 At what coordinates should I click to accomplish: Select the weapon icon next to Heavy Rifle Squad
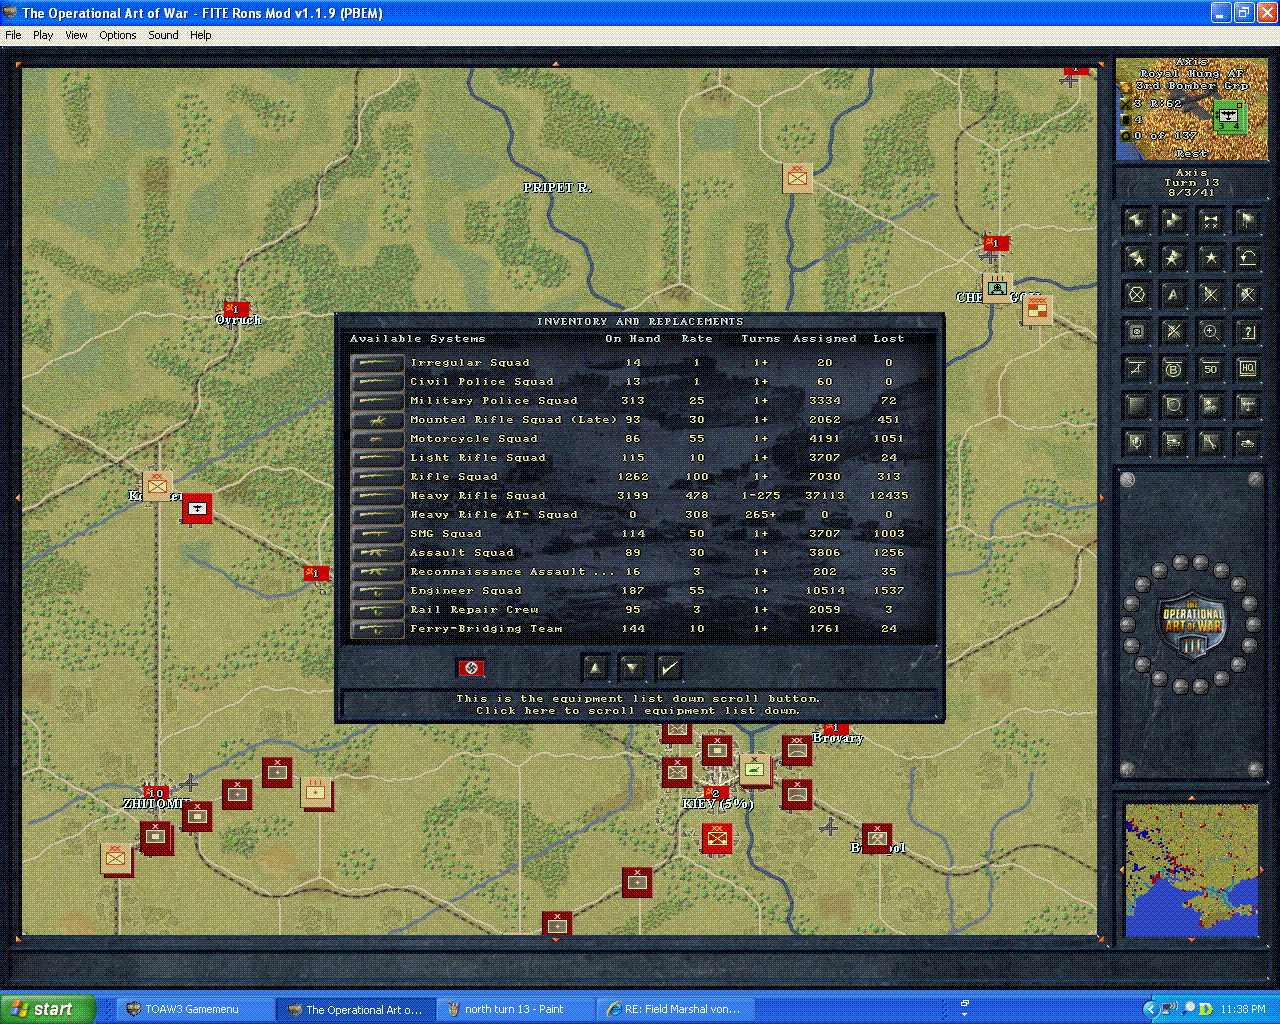[x=376, y=496]
